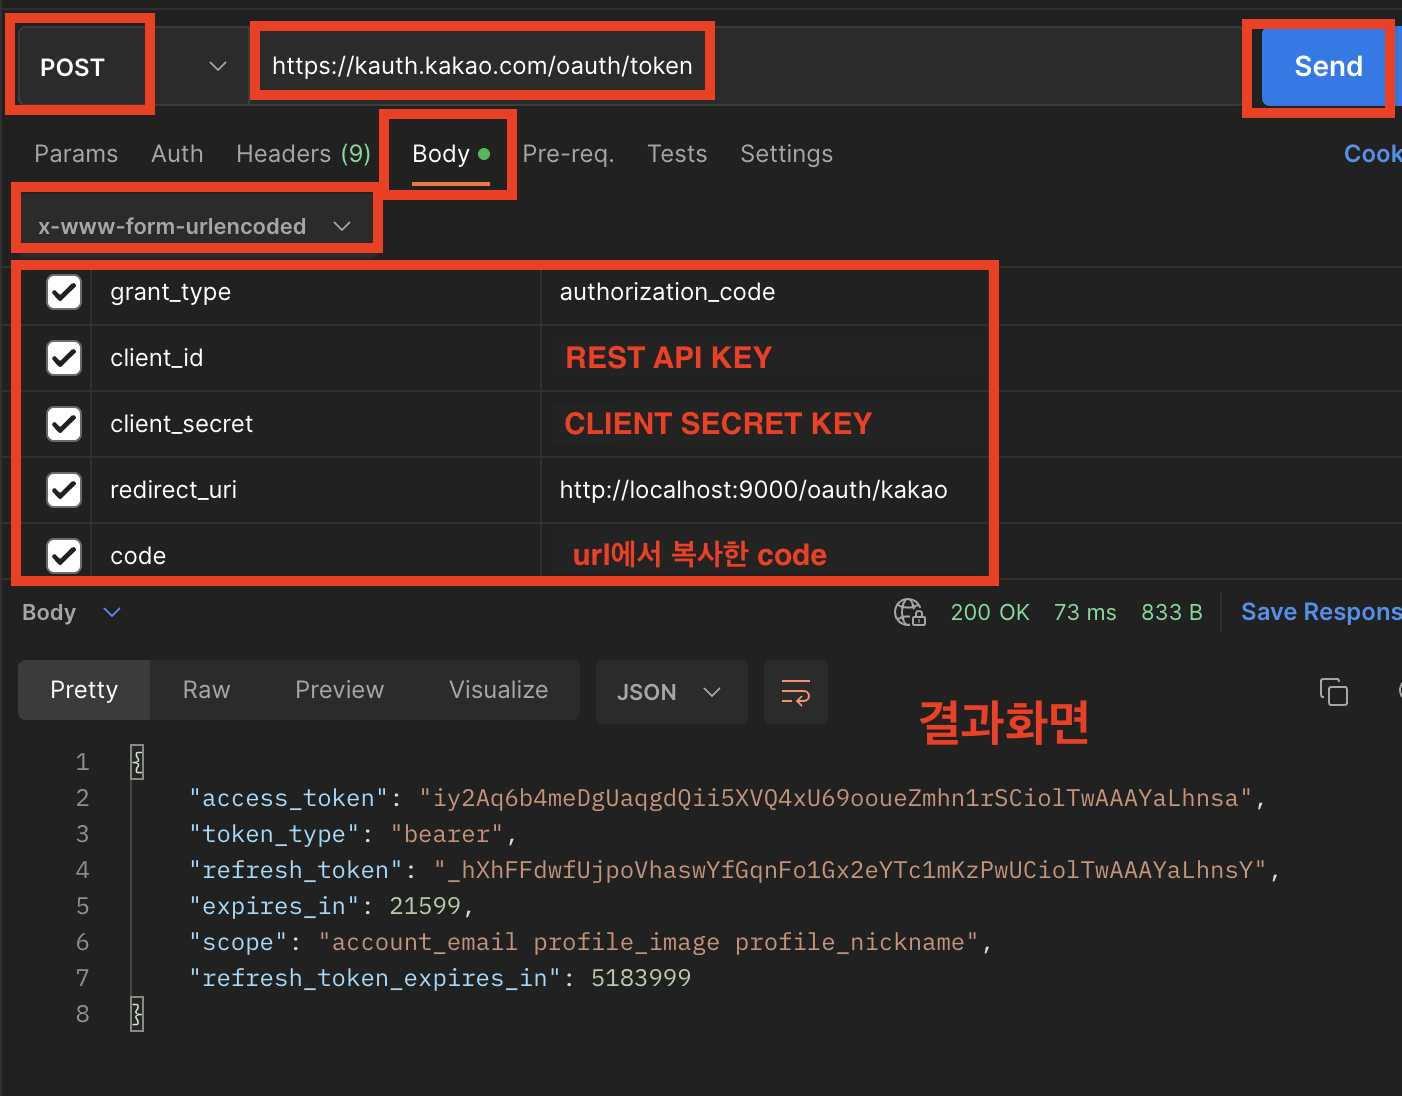This screenshot has height=1096, width=1402.
Task: Open the JSON format dropdown
Action: coord(671,692)
